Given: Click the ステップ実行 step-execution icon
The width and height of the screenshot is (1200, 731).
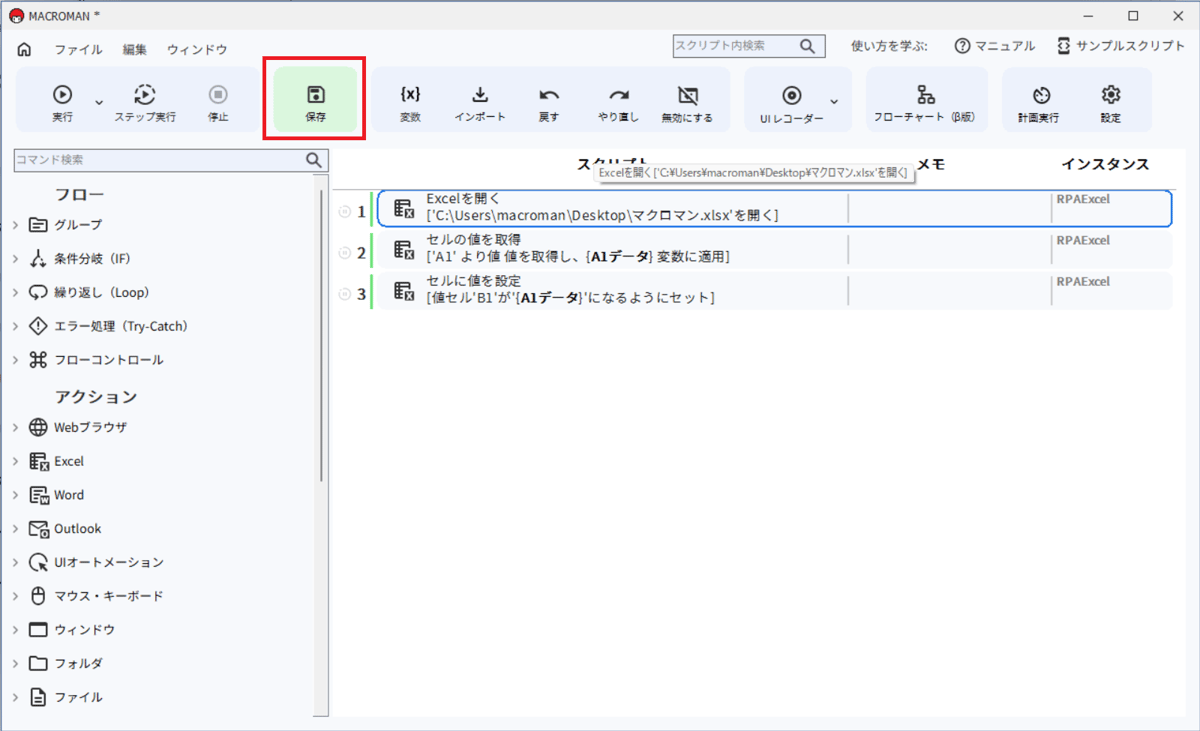Looking at the screenshot, I should (143, 100).
